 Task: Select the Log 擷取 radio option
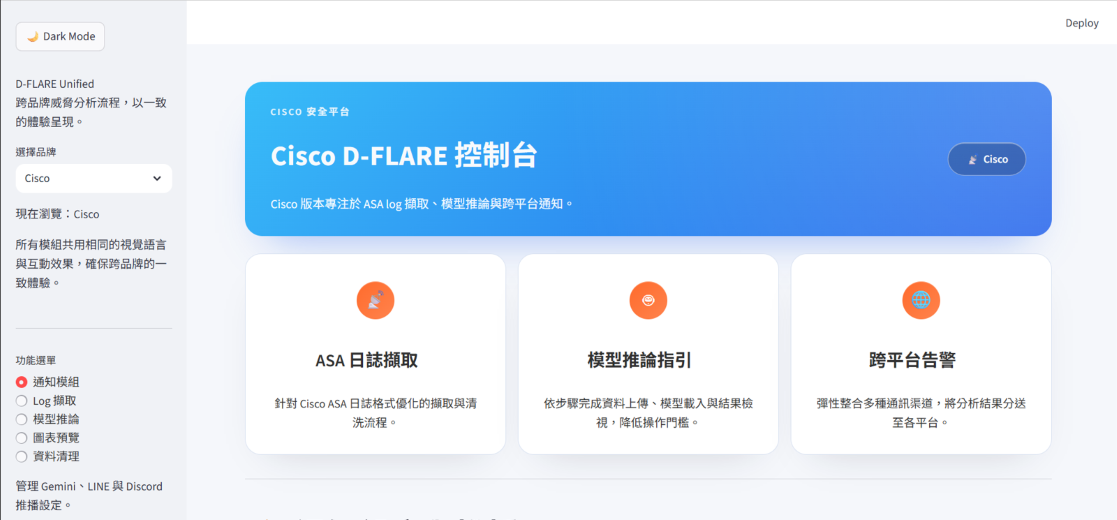(22, 400)
